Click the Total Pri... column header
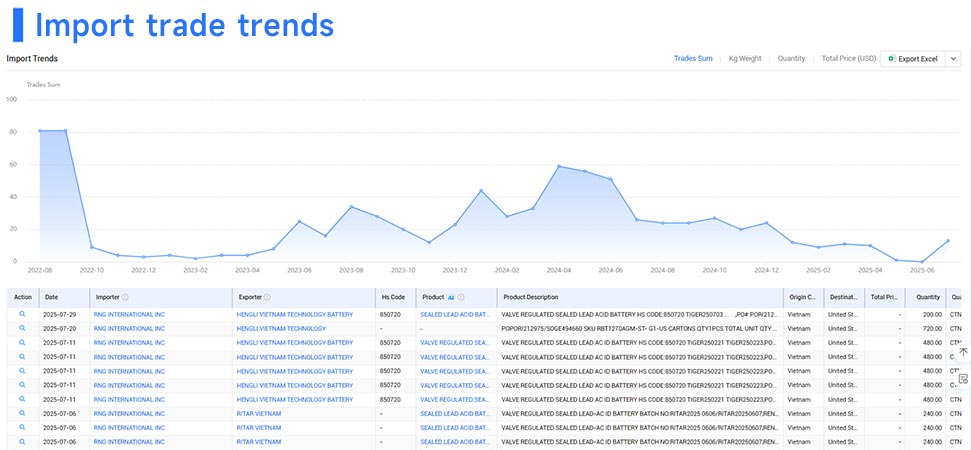971x450 pixels. coord(884,297)
